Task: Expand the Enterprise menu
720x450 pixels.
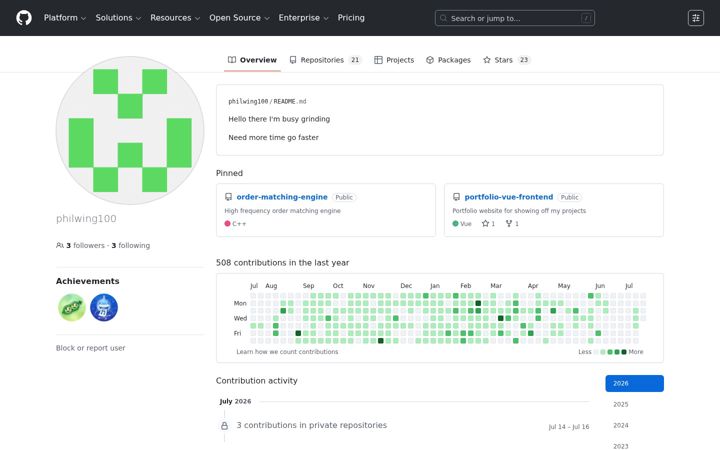Action: tap(304, 18)
